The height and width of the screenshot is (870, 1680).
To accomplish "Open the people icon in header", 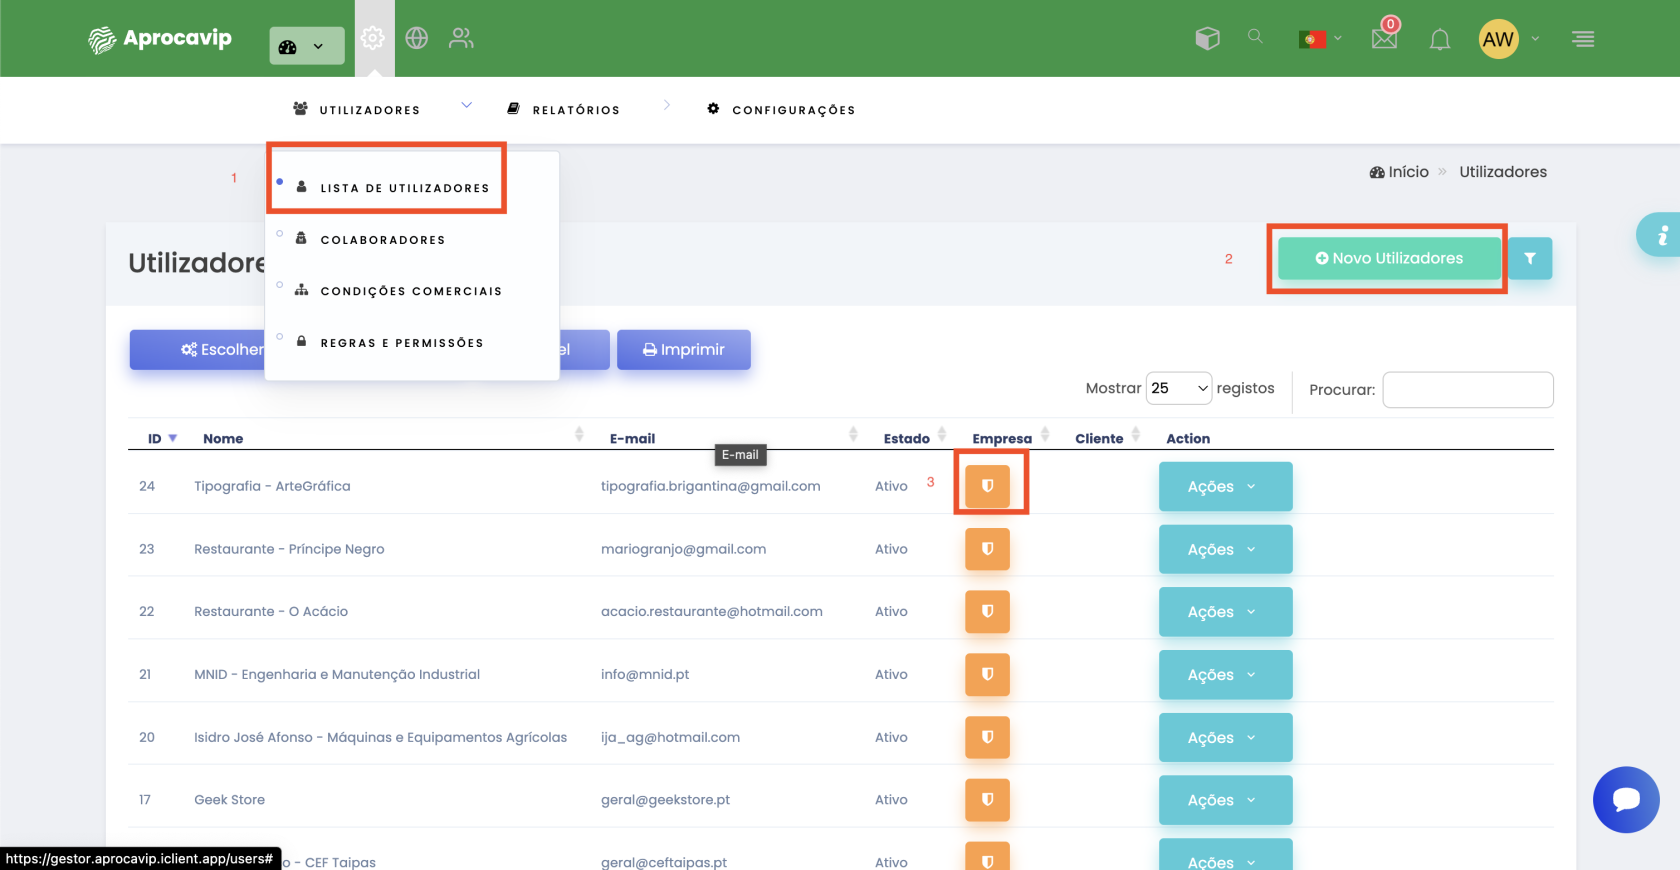I will [x=461, y=38].
